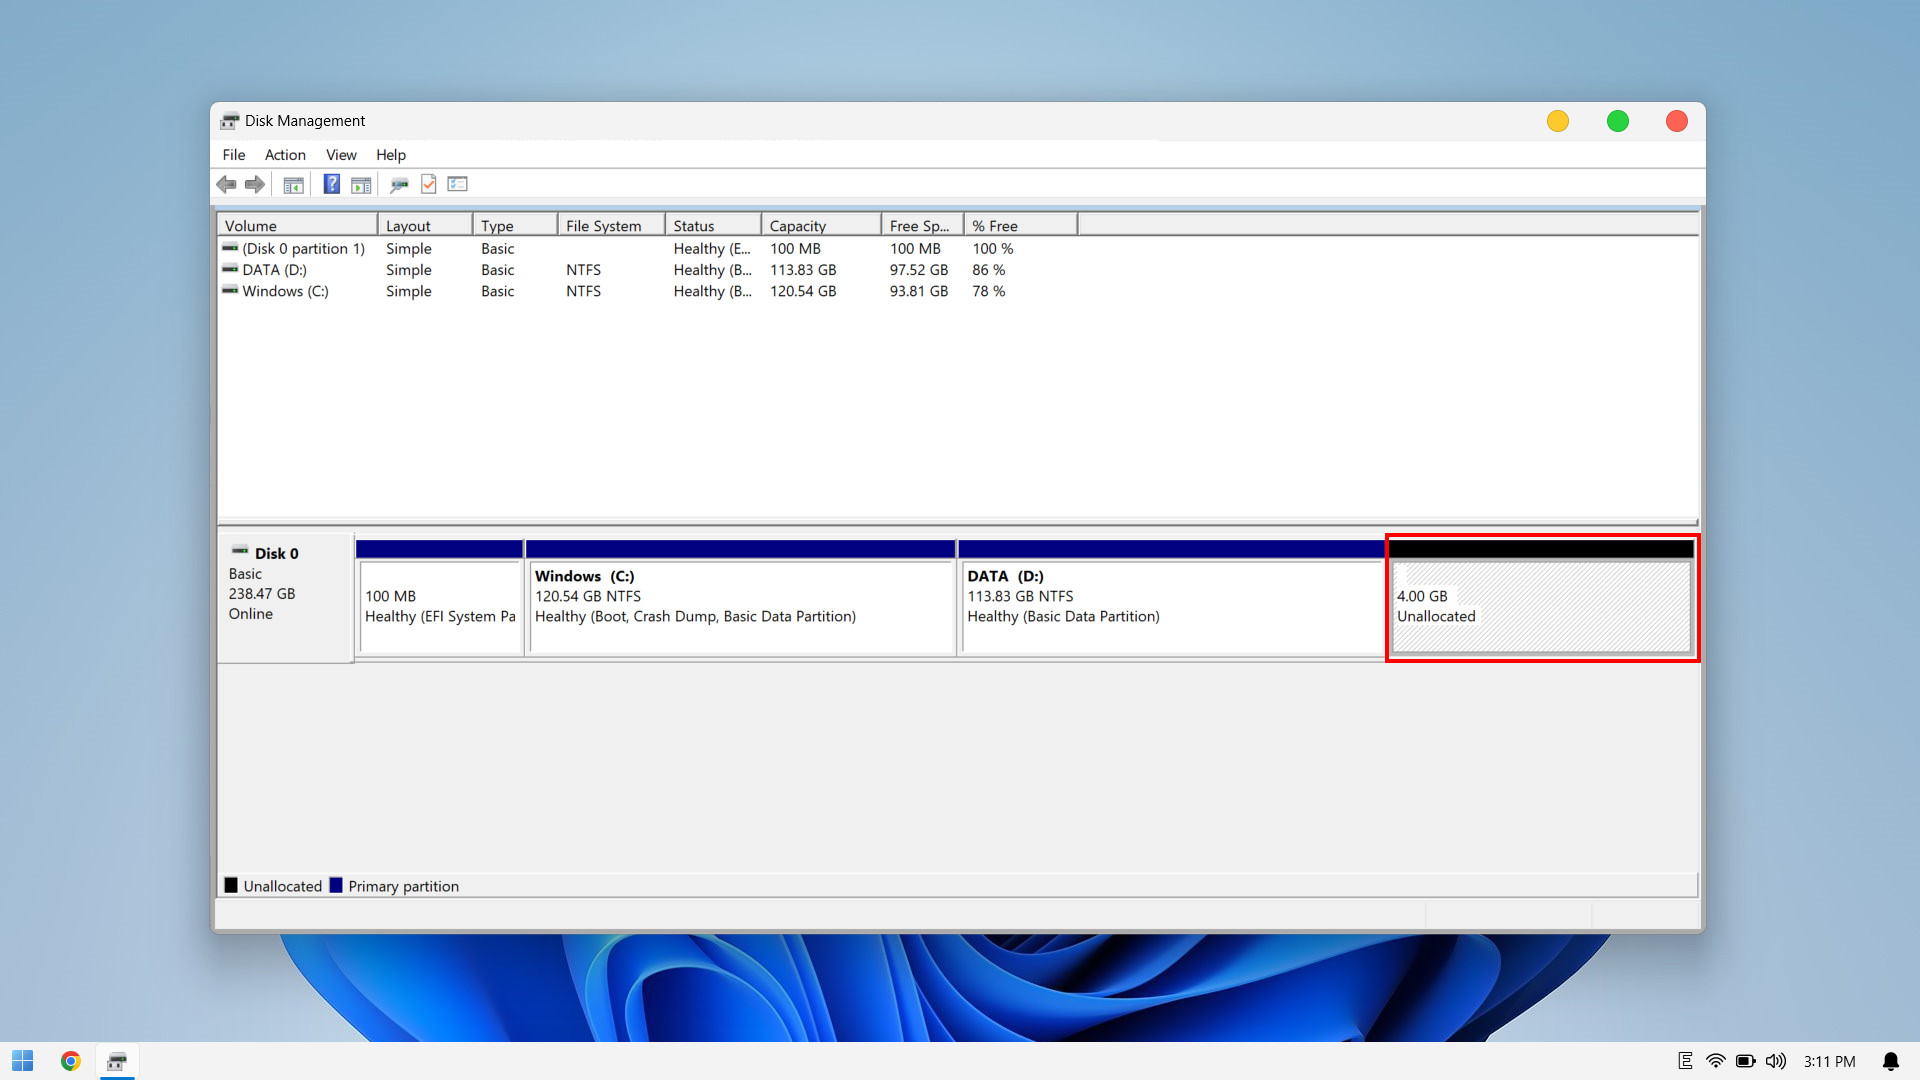Screen dimensions: 1920x1080
Task: Select the DATA (D:) volume row
Action: click(x=275, y=270)
